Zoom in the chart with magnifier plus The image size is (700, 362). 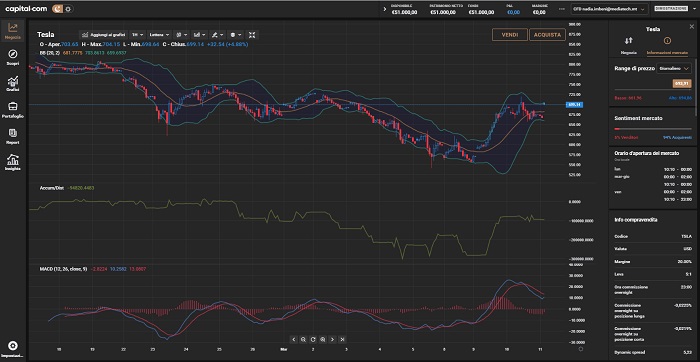click(323, 339)
